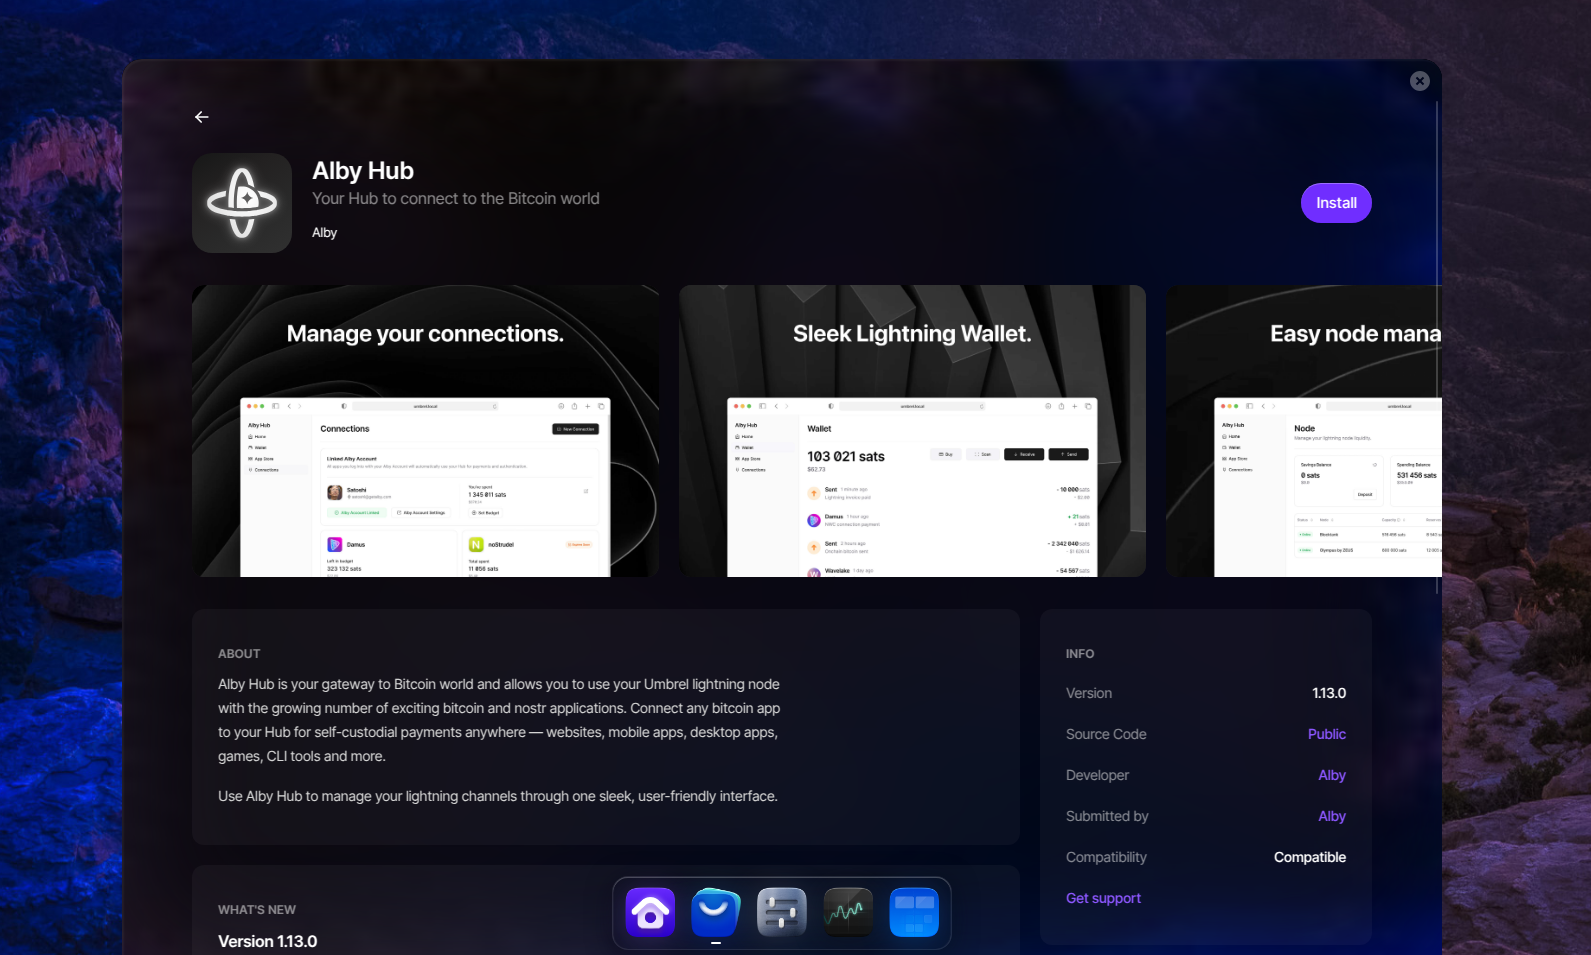Open the Live Usage chart dock icon
The height and width of the screenshot is (955, 1591).
pyautogui.click(x=848, y=912)
